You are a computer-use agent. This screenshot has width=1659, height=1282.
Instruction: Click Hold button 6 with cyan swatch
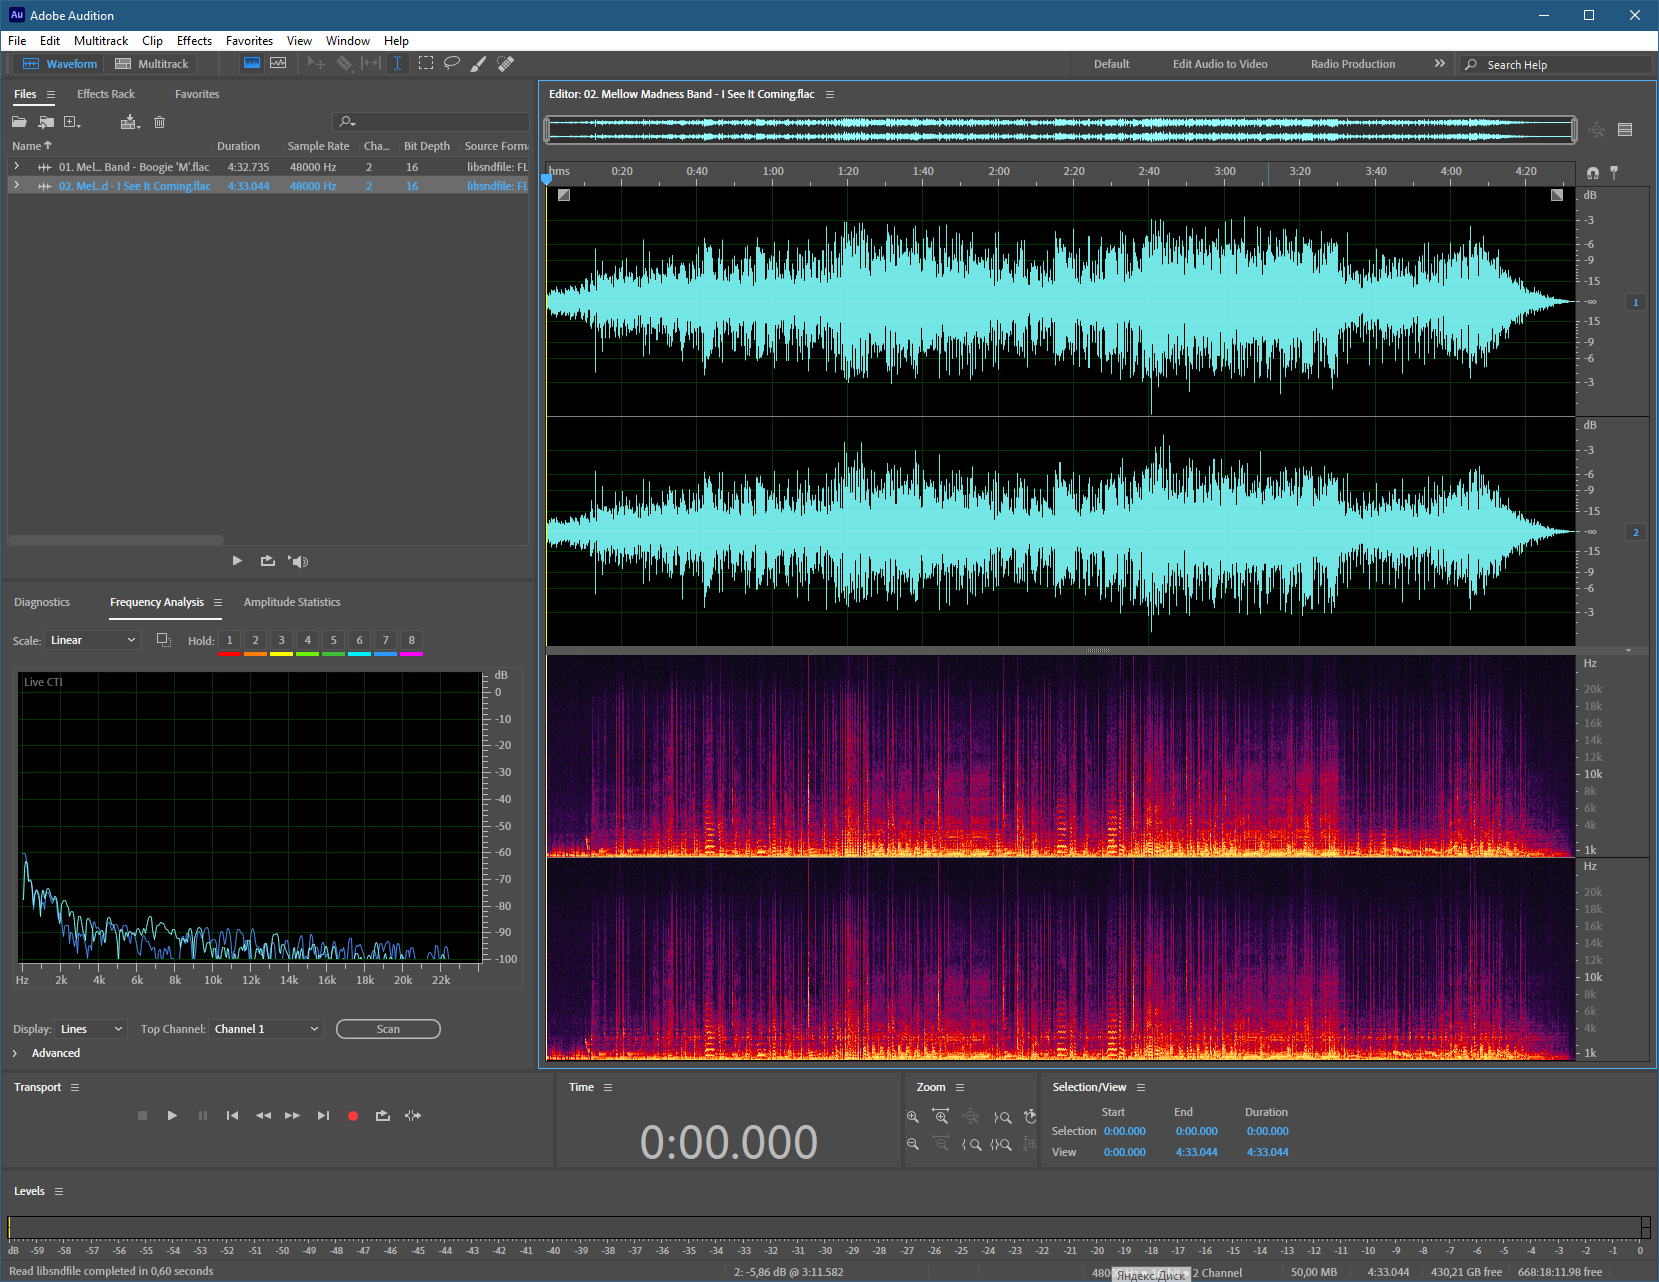tap(359, 640)
